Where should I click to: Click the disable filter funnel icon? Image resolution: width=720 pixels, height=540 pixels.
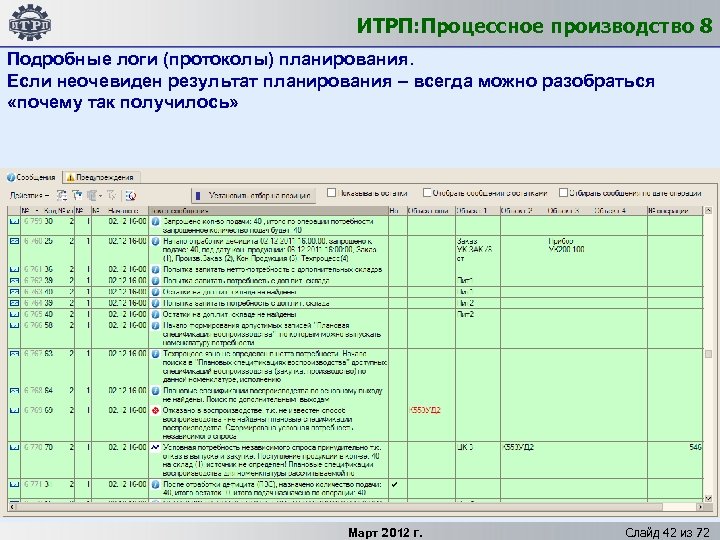tap(111, 196)
